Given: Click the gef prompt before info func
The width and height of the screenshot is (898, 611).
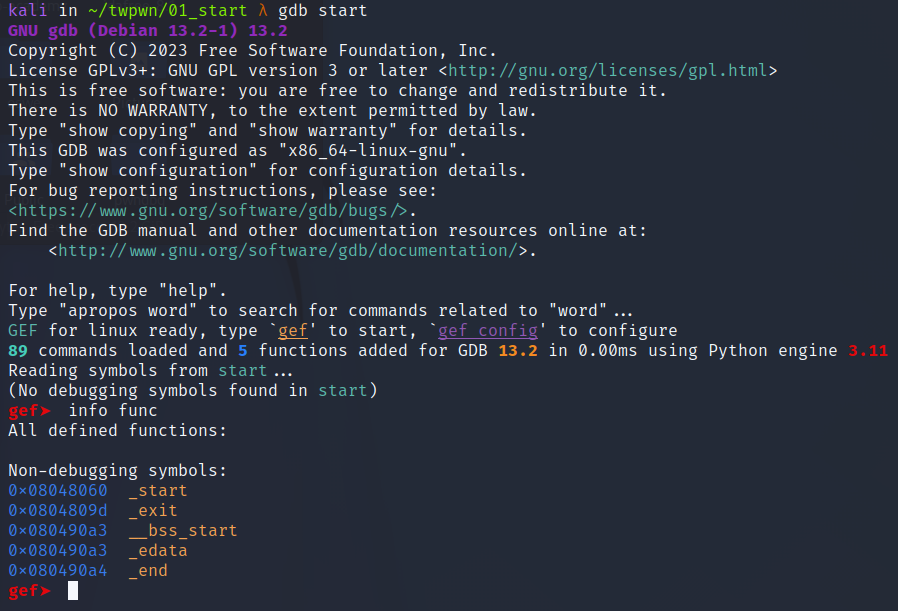Looking at the screenshot, I should [28, 411].
